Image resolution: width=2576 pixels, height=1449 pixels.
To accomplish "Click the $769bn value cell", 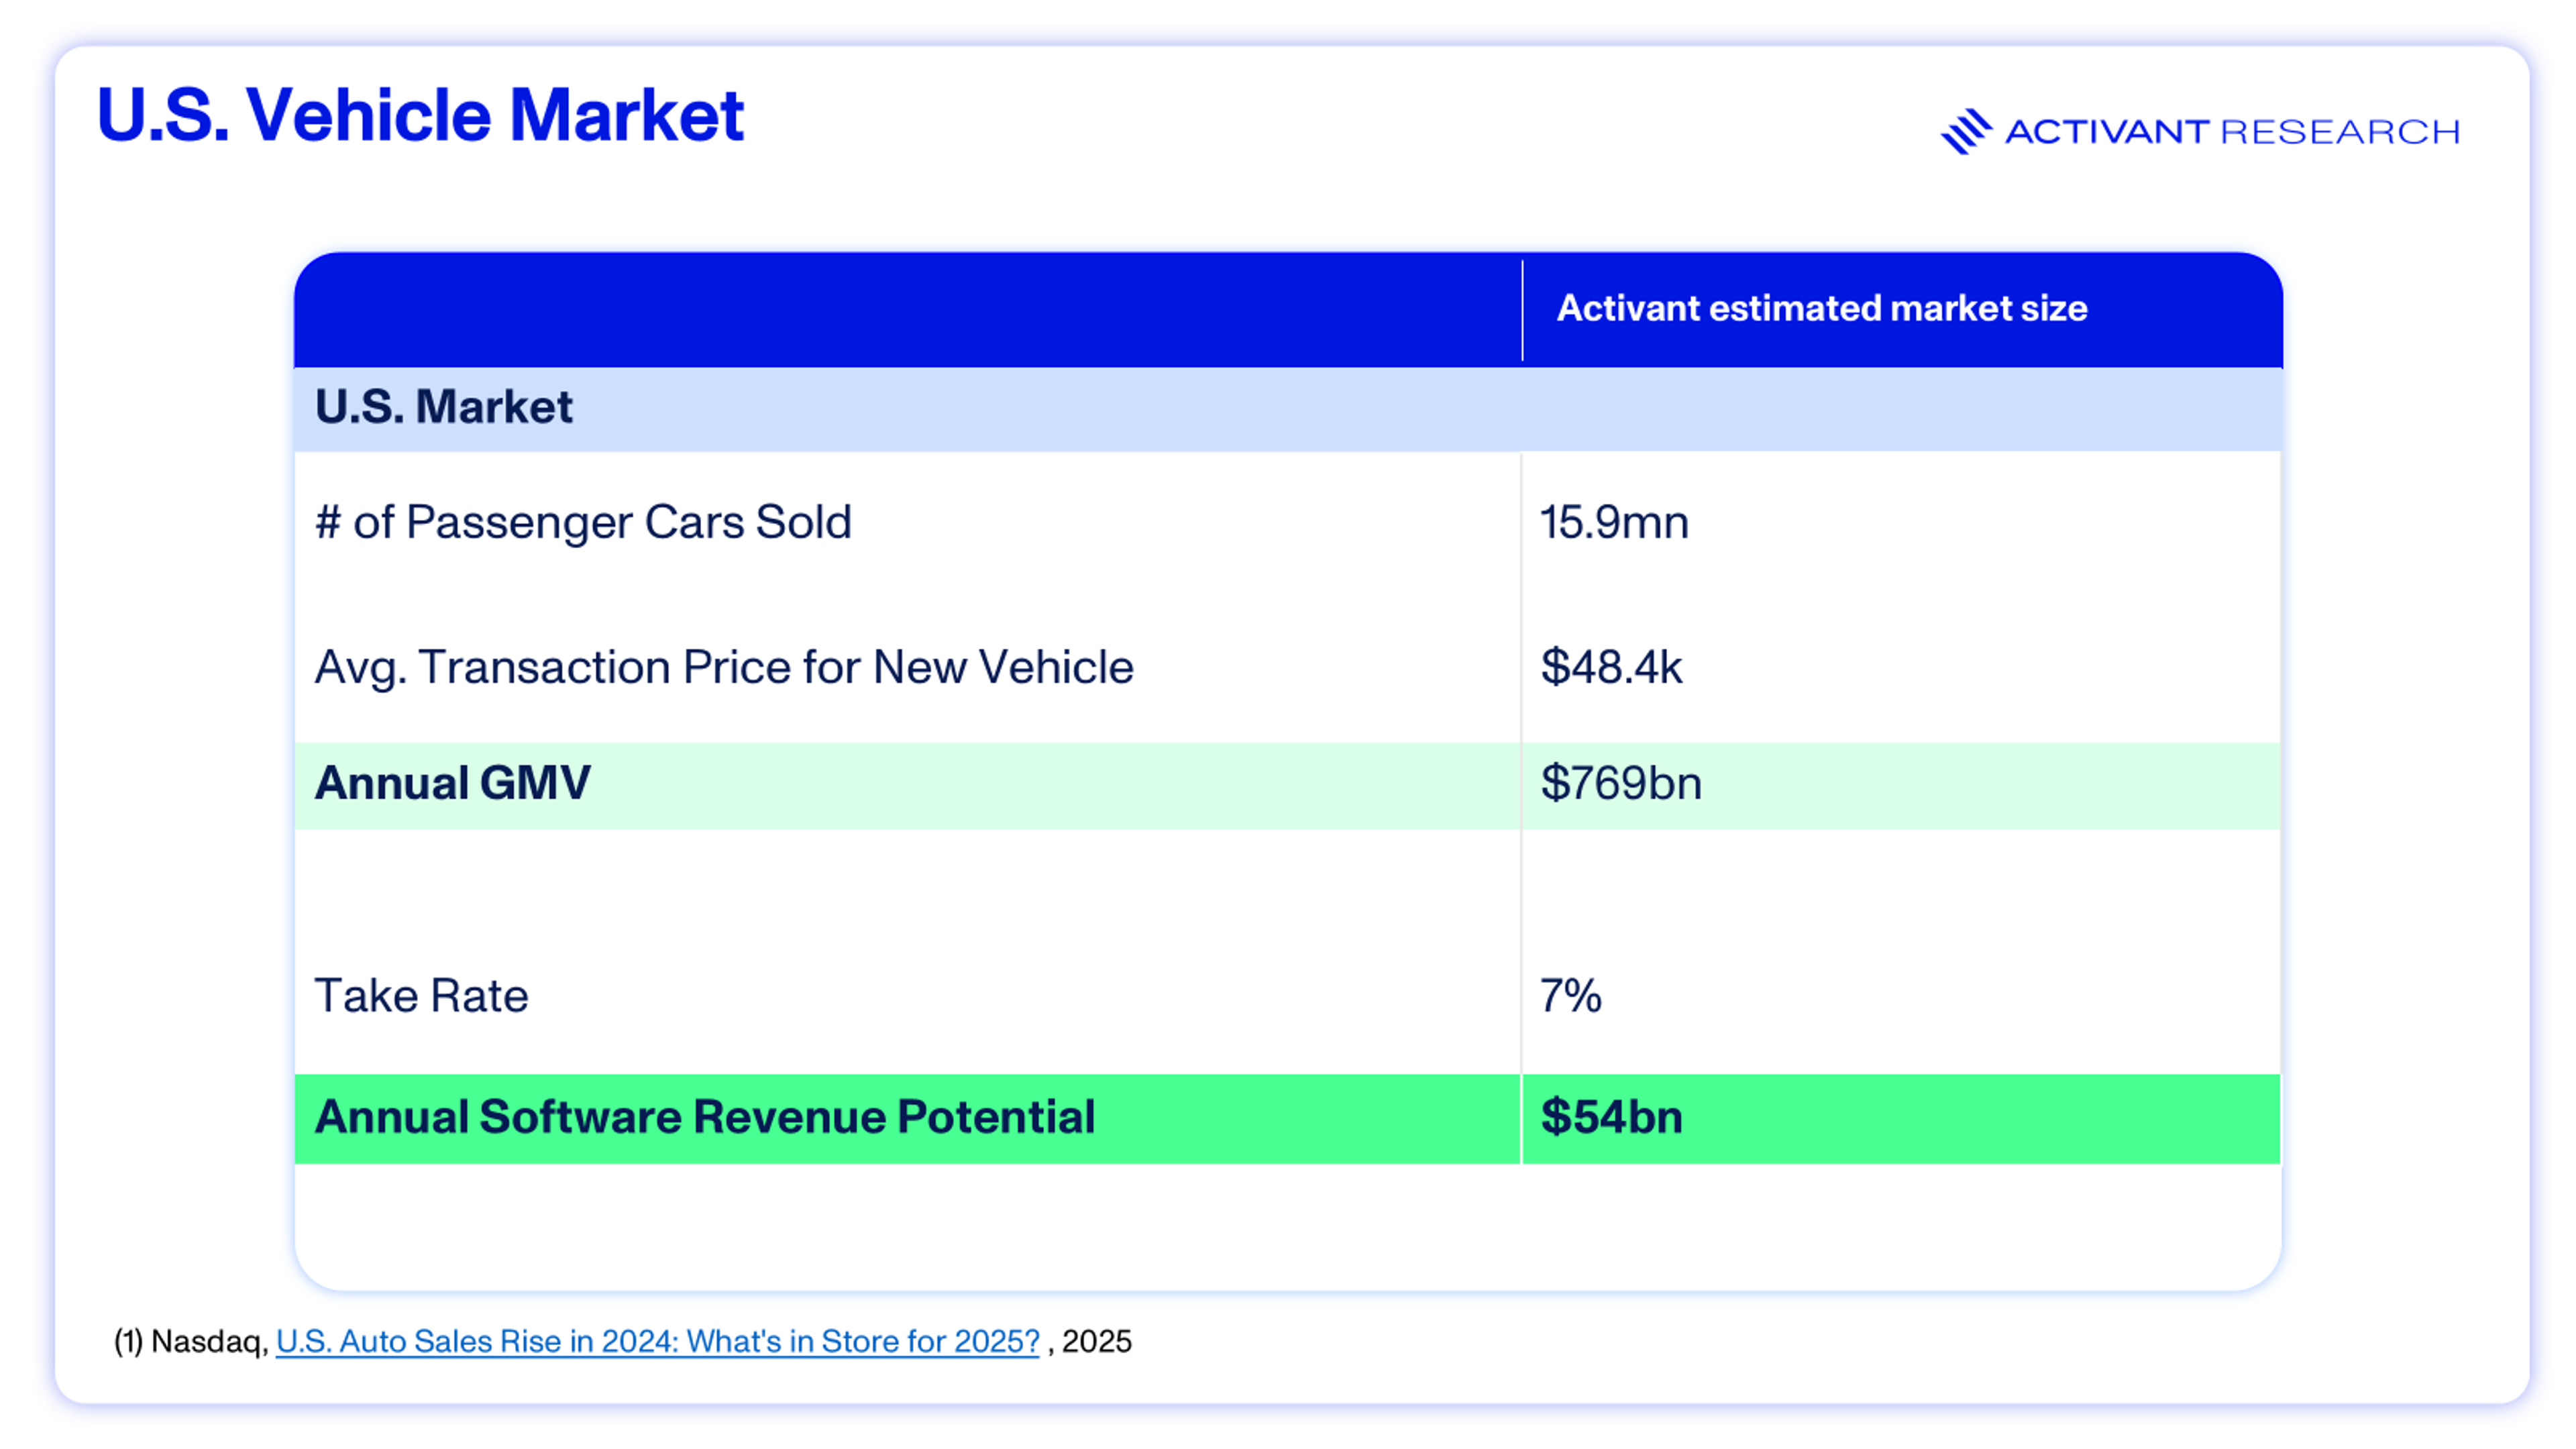I will 1620,783.
